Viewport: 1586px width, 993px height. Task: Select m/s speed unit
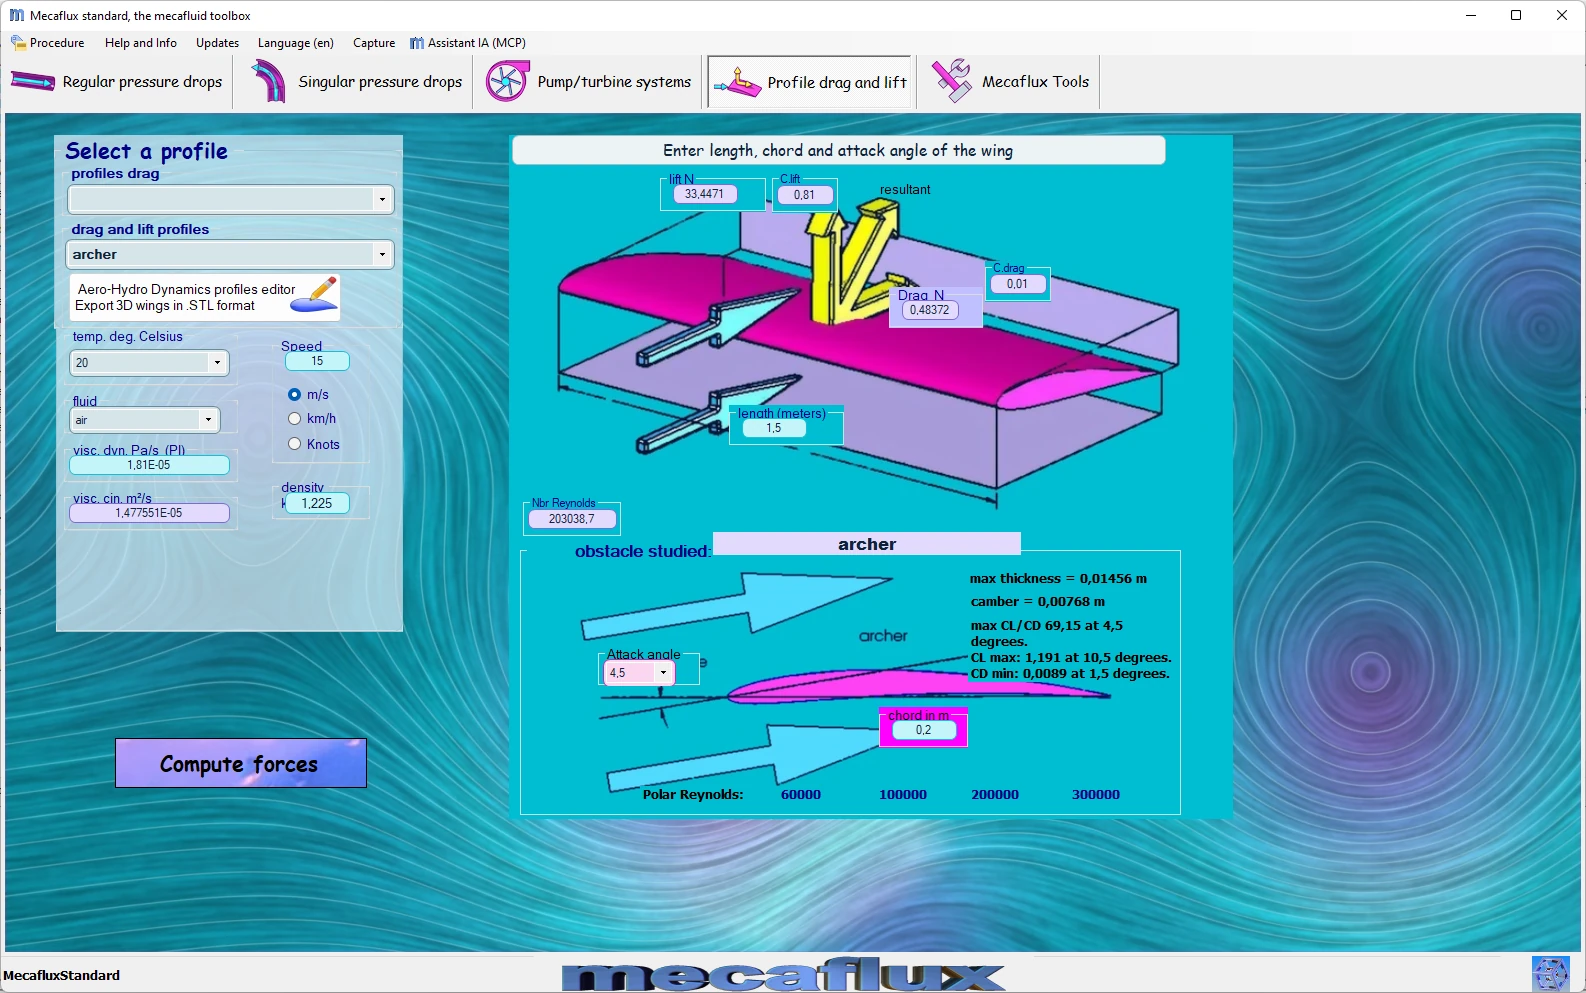tap(294, 395)
